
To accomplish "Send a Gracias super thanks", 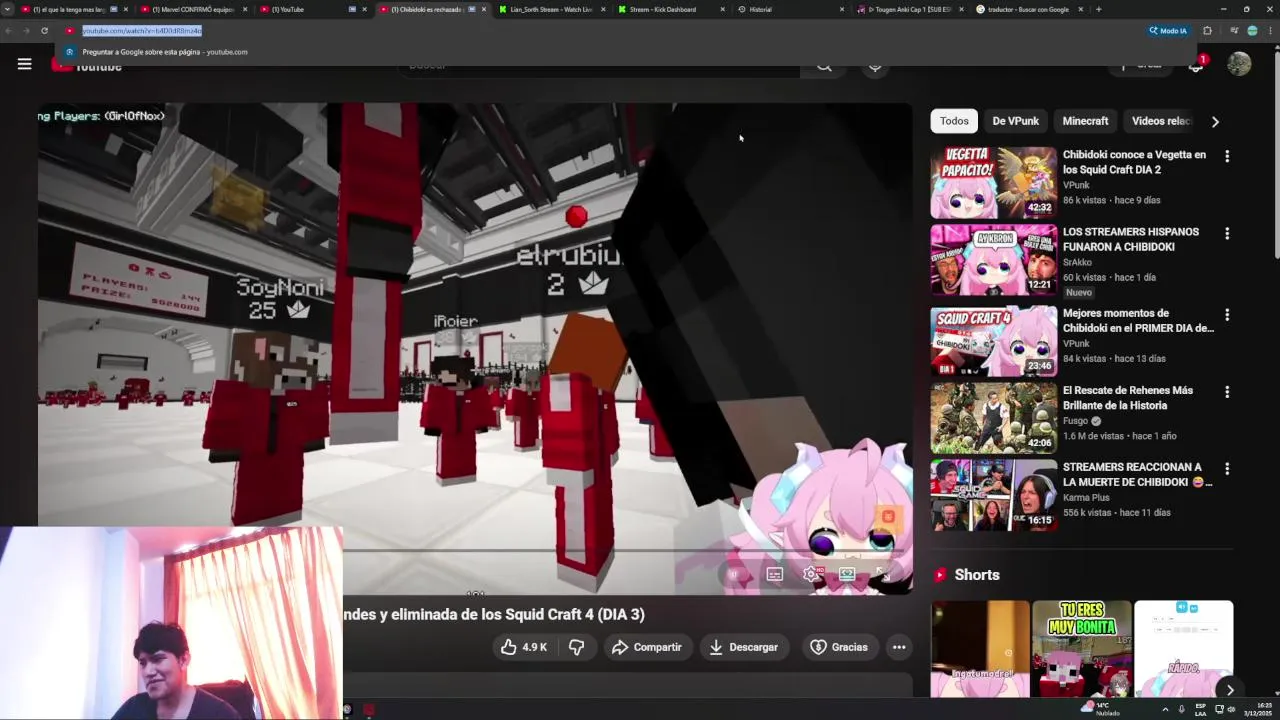I will pos(839,647).
